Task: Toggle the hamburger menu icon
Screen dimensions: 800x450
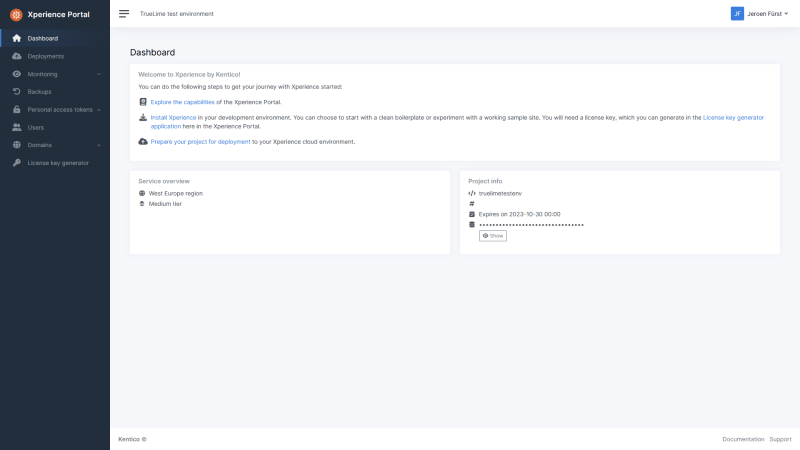Action: coord(124,14)
